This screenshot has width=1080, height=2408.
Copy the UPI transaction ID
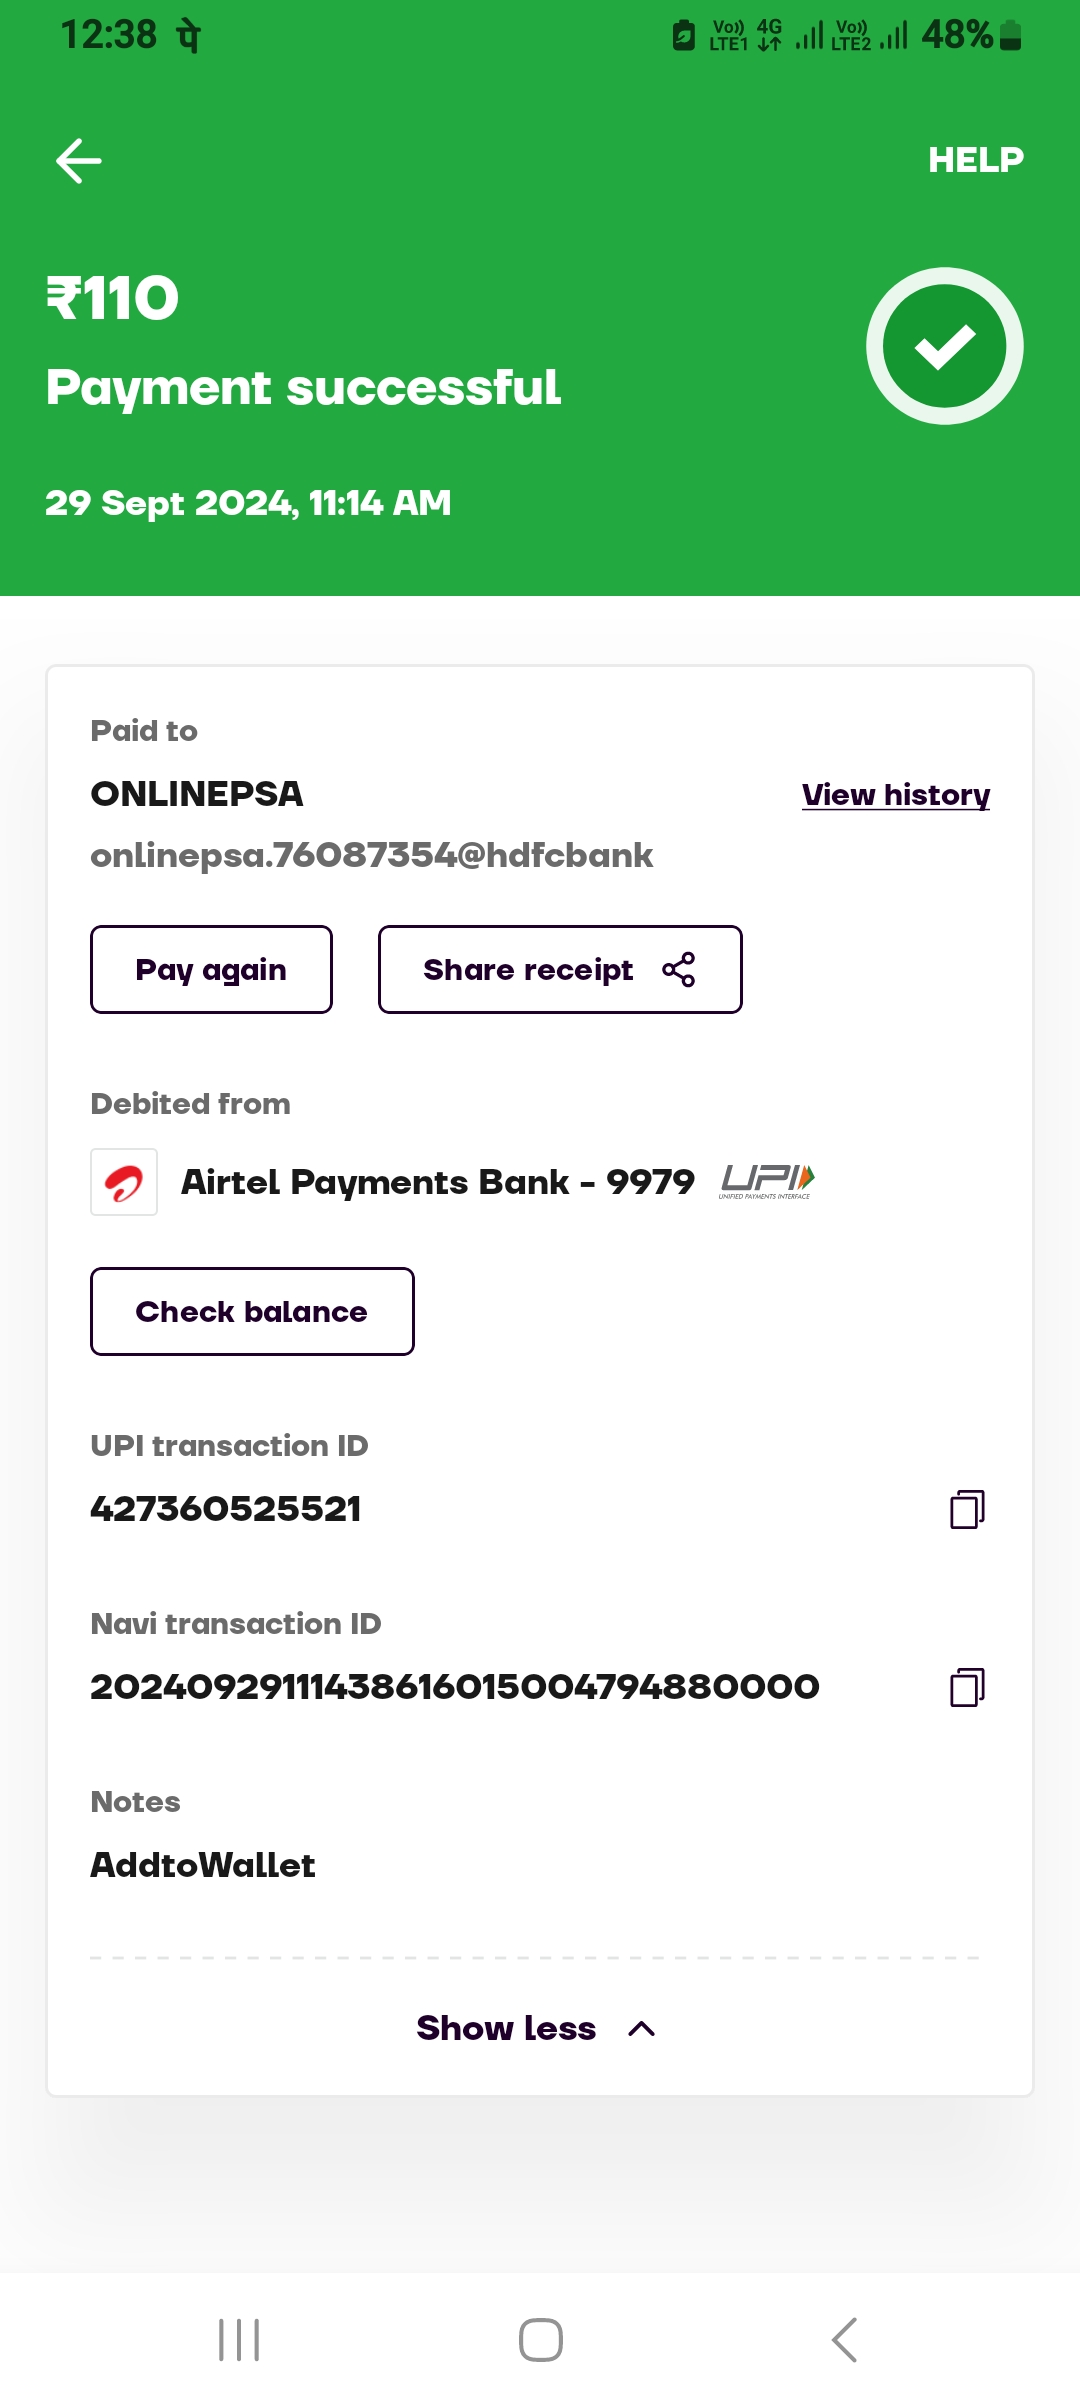point(967,1509)
